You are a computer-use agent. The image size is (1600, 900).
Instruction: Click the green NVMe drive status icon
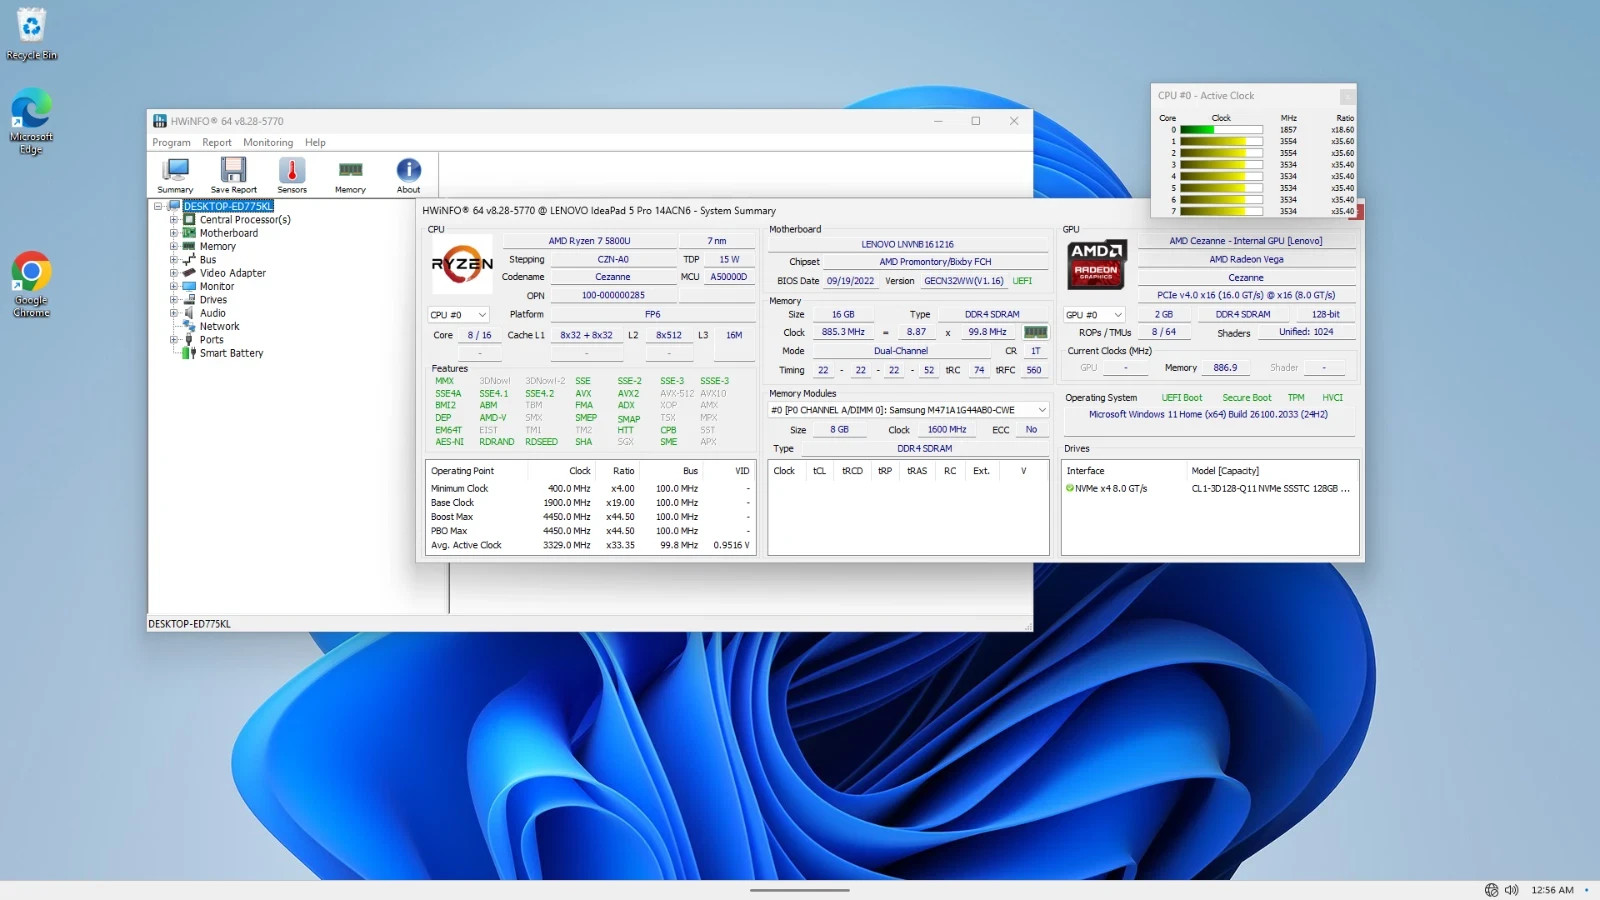pos(1070,489)
